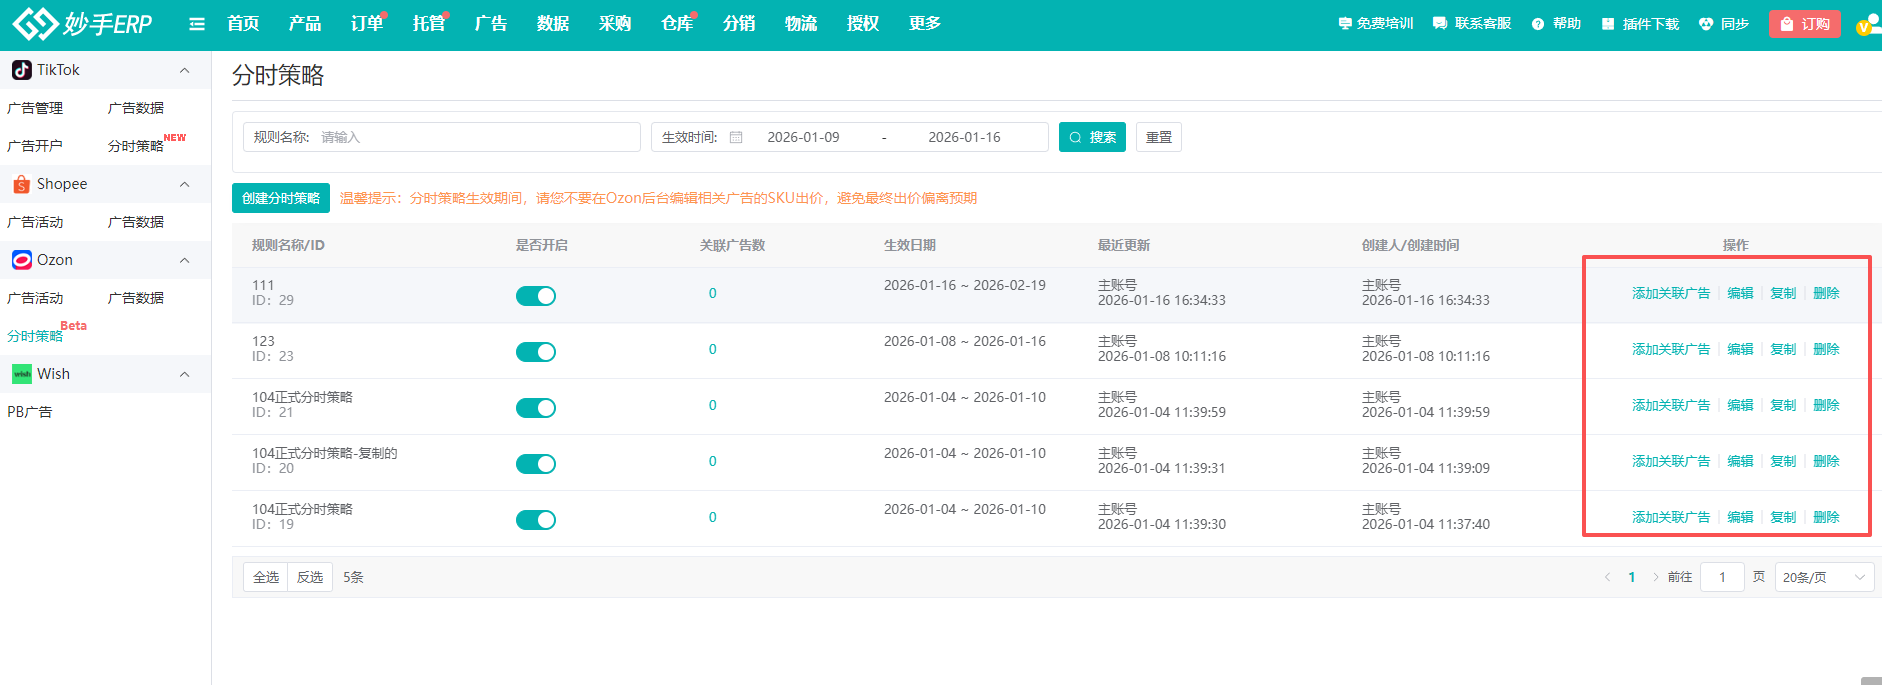Click the 规则名称 input field

click(475, 137)
